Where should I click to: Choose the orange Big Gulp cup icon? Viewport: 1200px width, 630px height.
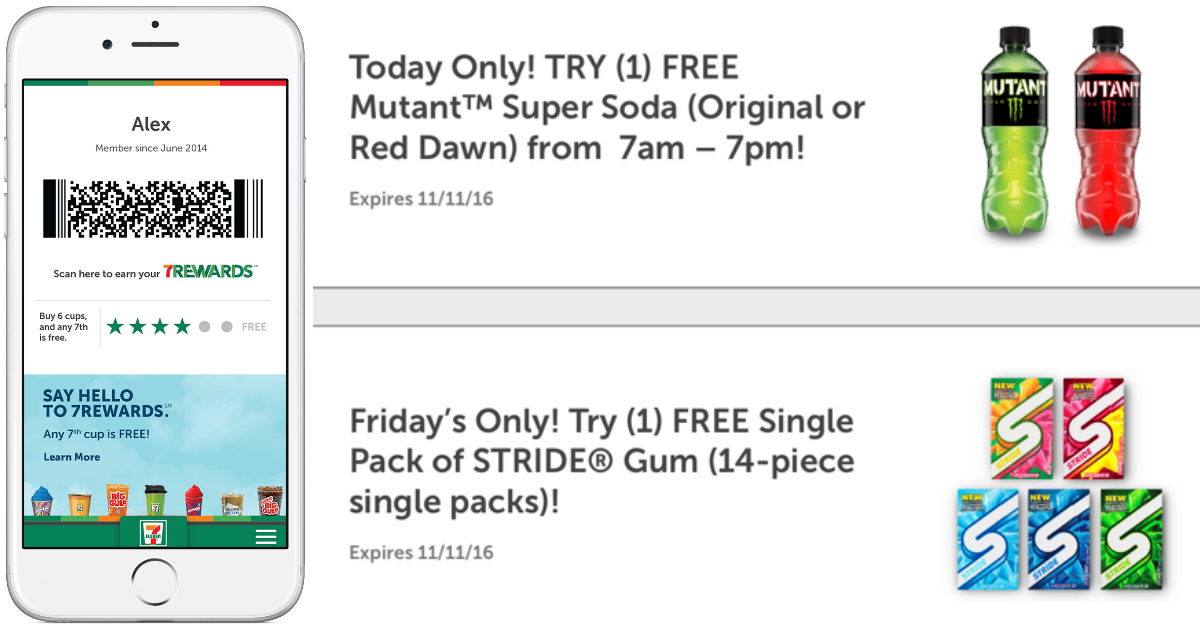(x=117, y=500)
